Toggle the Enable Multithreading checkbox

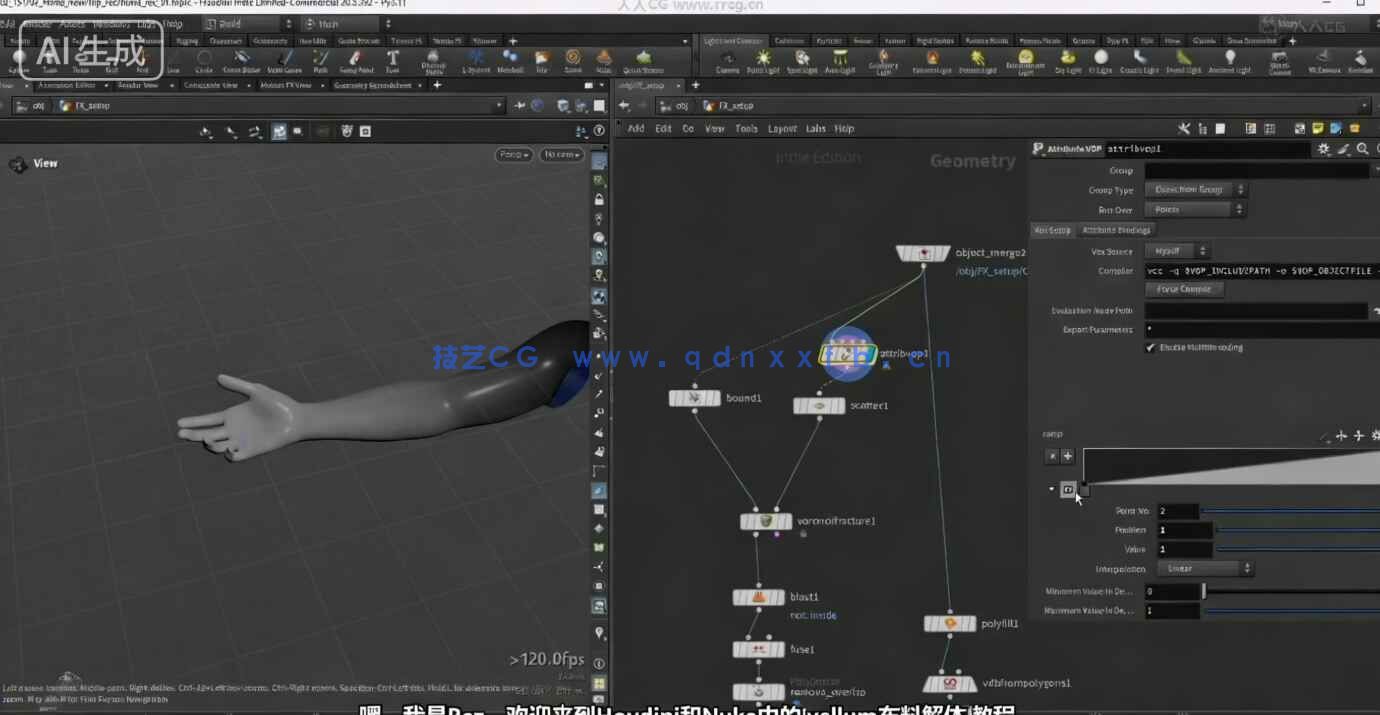click(1150, 347)
